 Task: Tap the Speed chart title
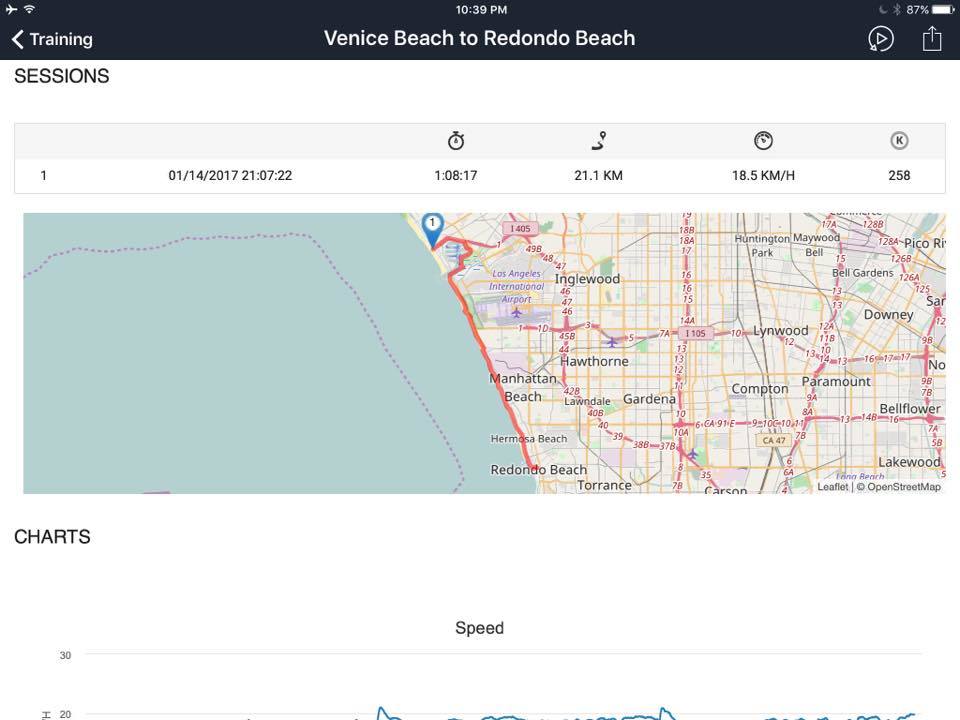pyautogui.click(x=479, y=628)
